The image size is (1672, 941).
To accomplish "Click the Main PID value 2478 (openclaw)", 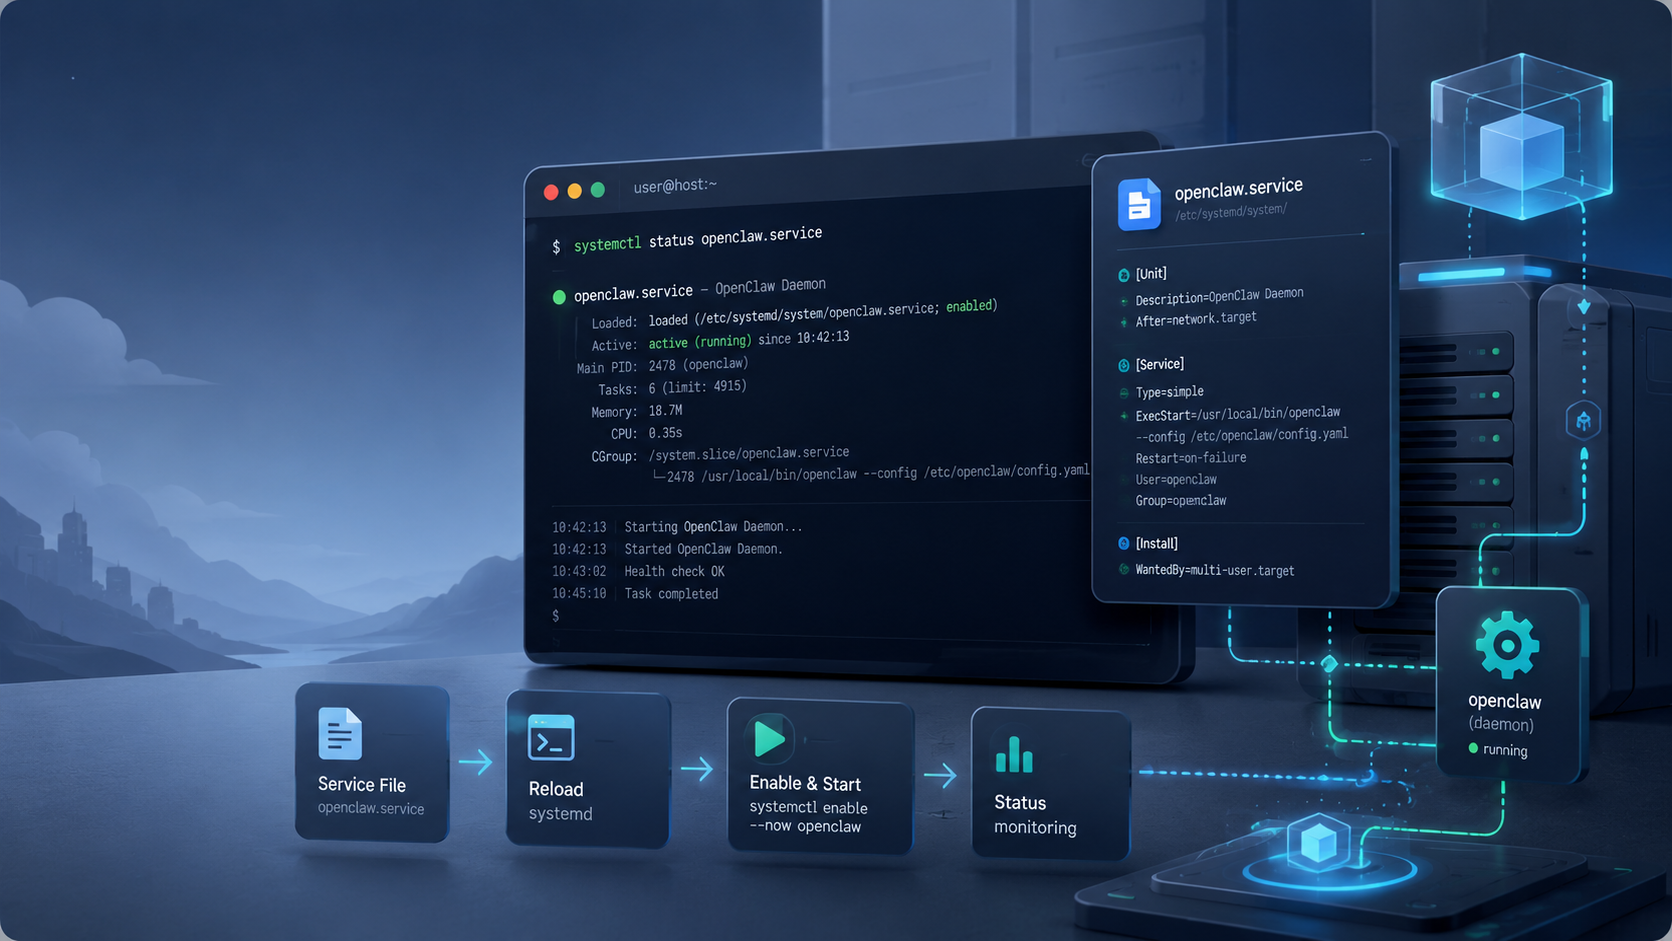I will coord(698,365).
